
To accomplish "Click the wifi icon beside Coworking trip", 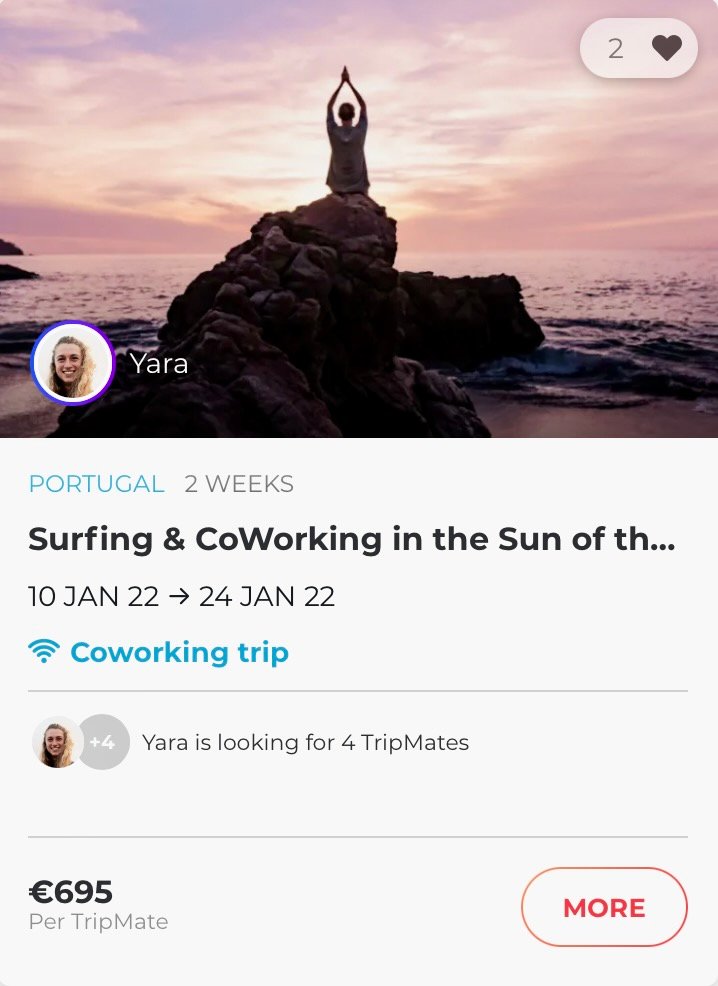I will pyautogui.click(x=44, y=653).
